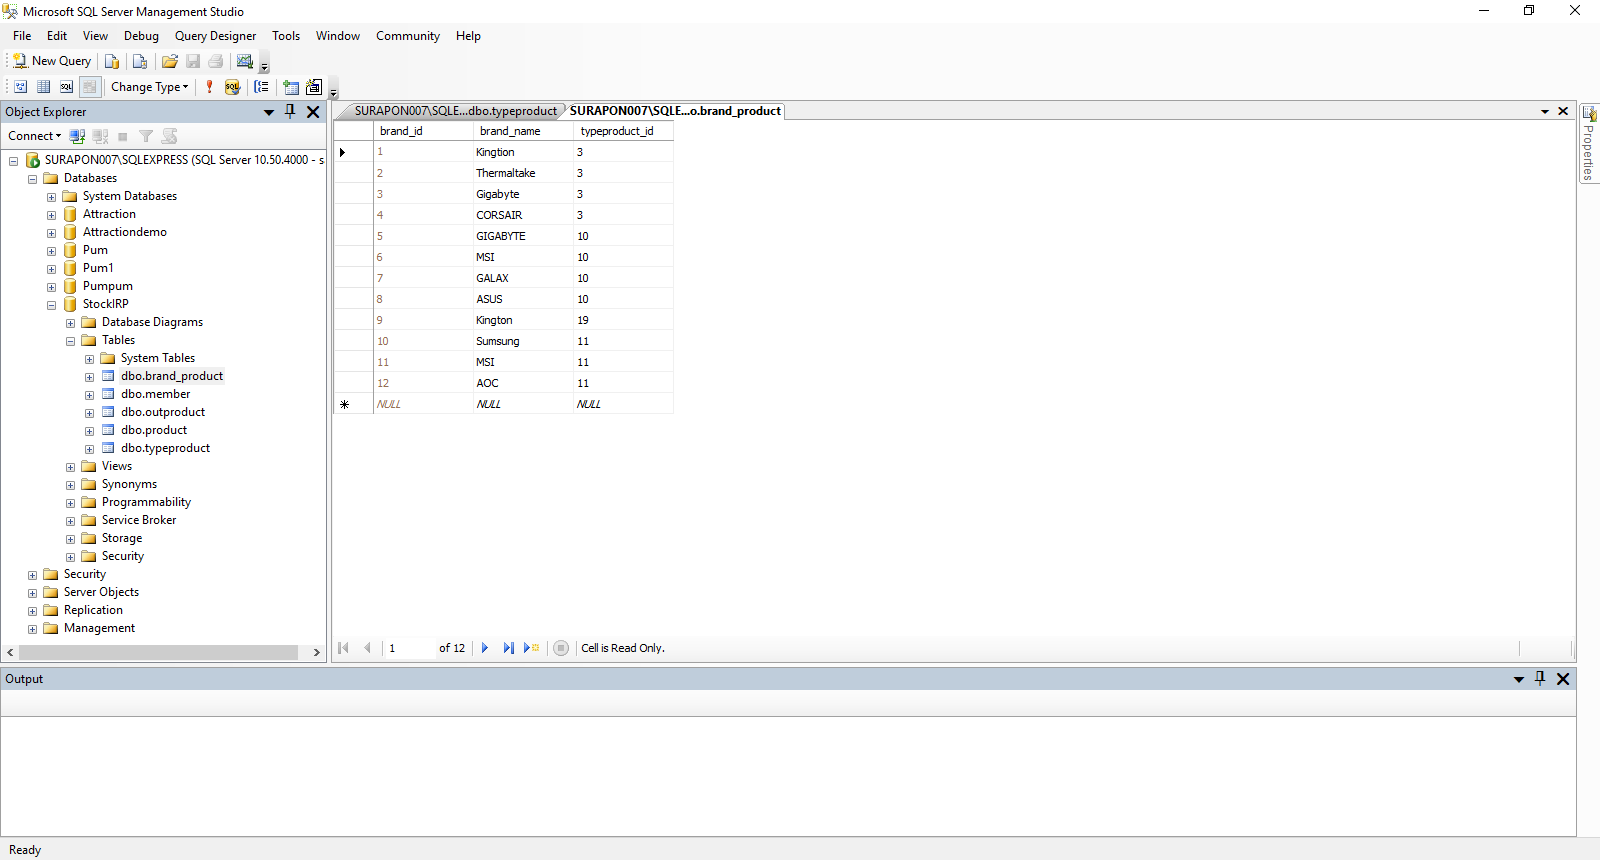Show the Criteria Pane grid icon
This screenshot has height=860, width=1600.
43,87
